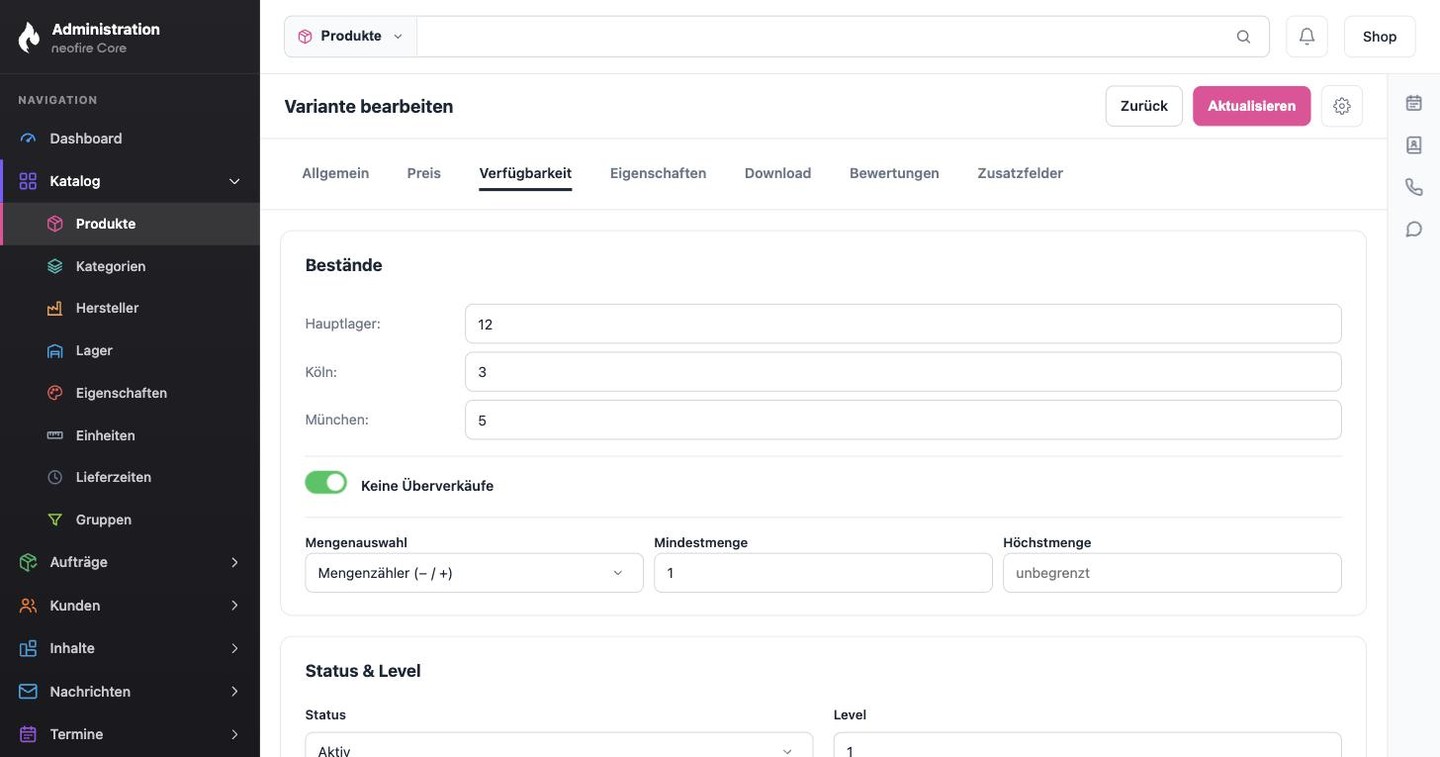Open the calendar icon in right sidebar
The height and width of the screenshot is (757, 1440).
pyautogui.click(x=1414, y=103)
